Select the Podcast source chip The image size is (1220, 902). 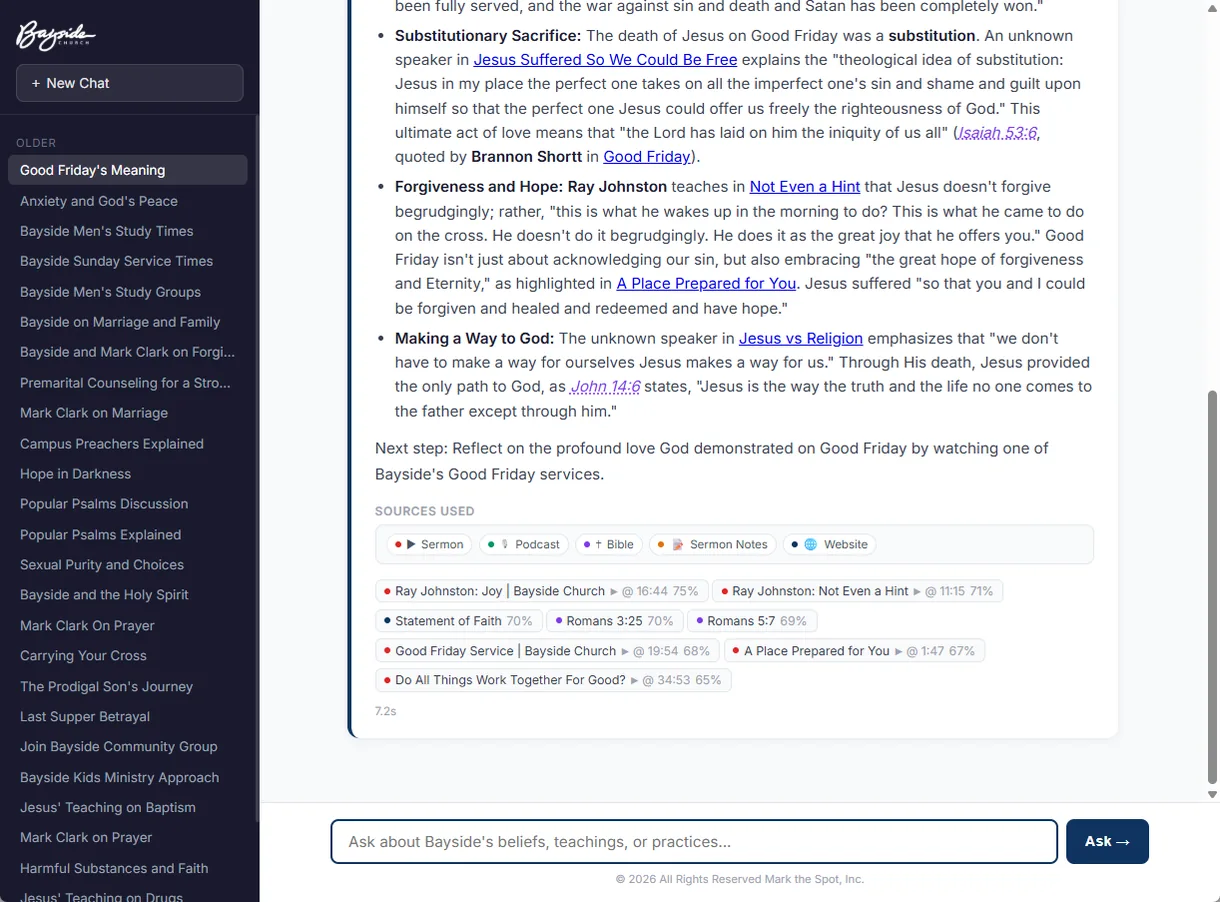pyautogui.click(x=523, y=544)
